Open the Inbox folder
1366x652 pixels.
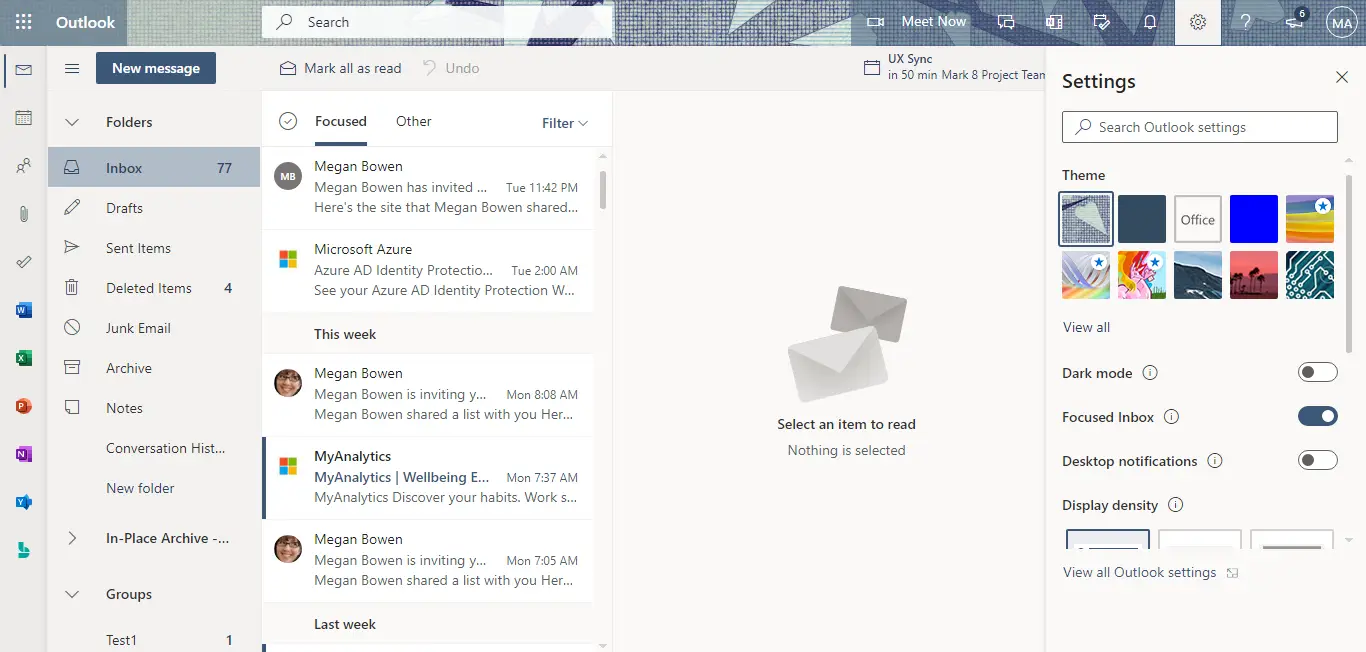click(x=154, y=168)
